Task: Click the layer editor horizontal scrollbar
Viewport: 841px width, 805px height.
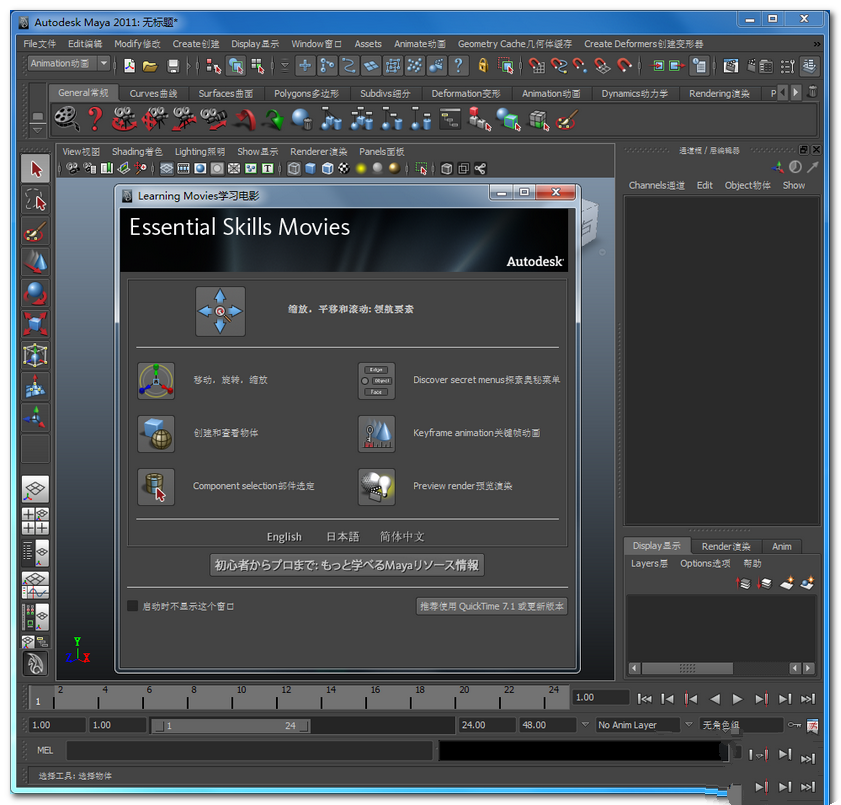Action: click(687, 668)
